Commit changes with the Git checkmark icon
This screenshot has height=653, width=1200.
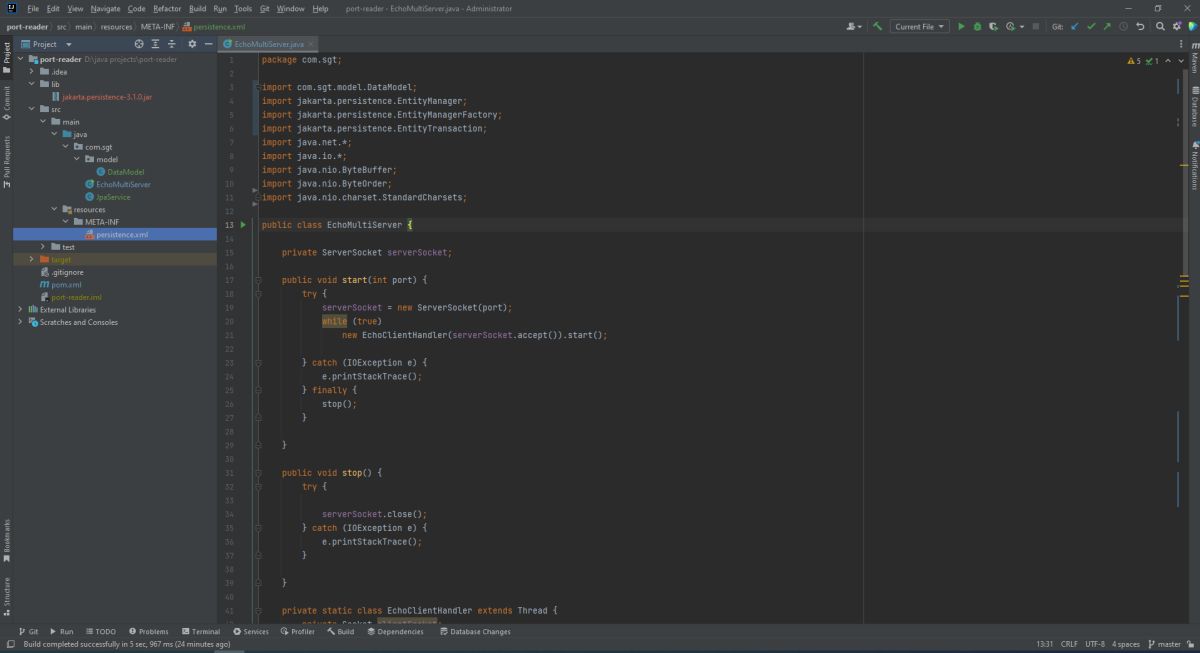coord(1091,26)
